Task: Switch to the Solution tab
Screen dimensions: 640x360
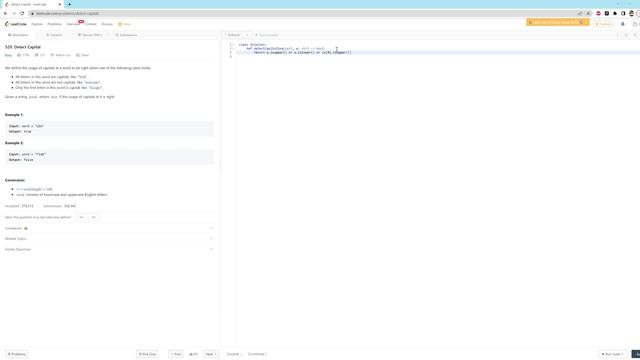Action: (x=54, y=35)
